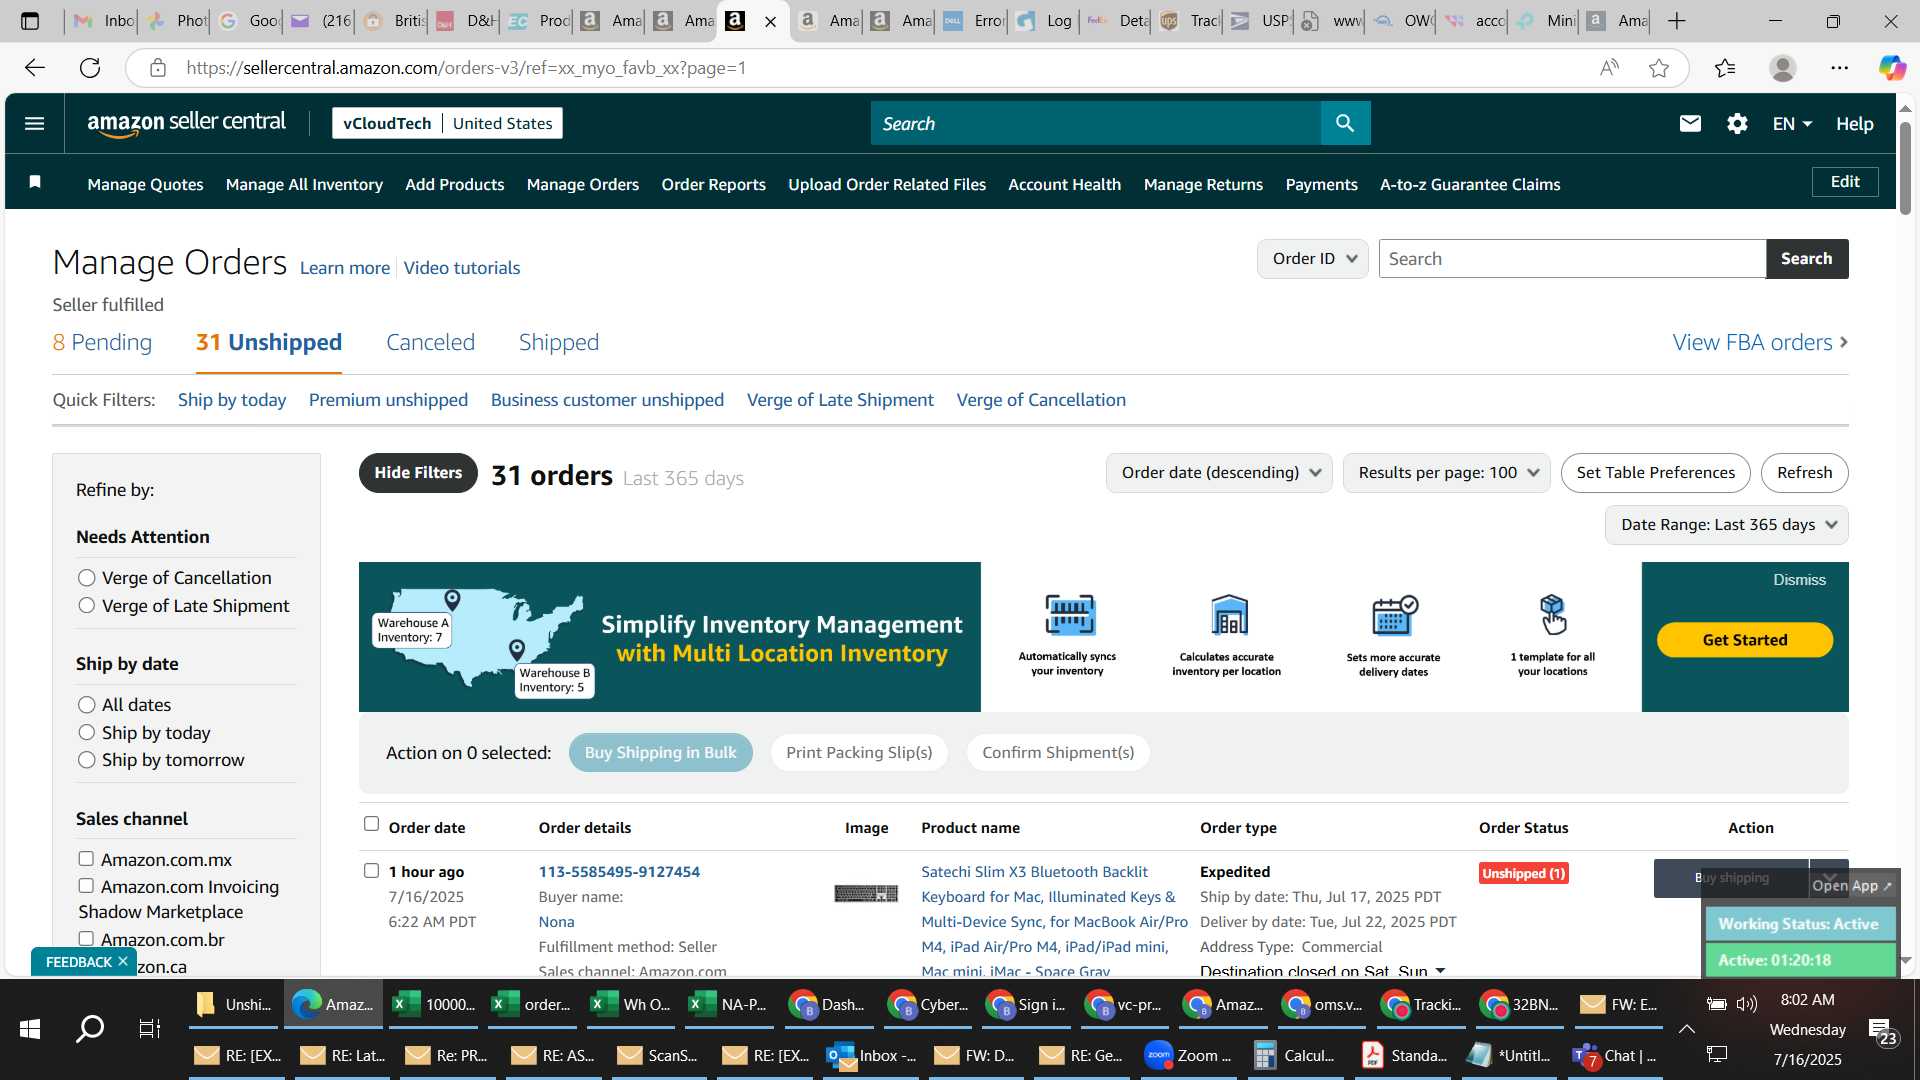Reload the page with browser refresh icon
The width and height of the screenshot is (1920, 1080).
point(90,68)
